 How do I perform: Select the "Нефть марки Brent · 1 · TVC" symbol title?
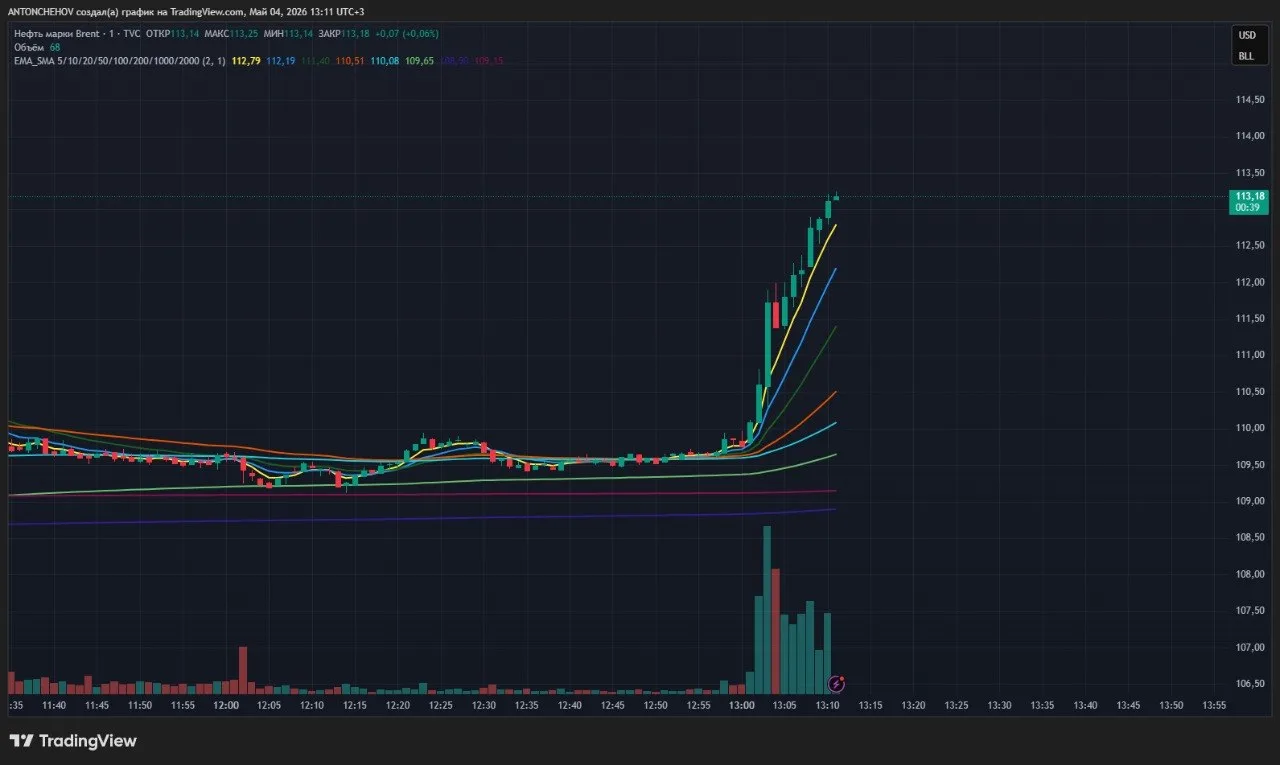pyautogui.click(x=76, y=33)
